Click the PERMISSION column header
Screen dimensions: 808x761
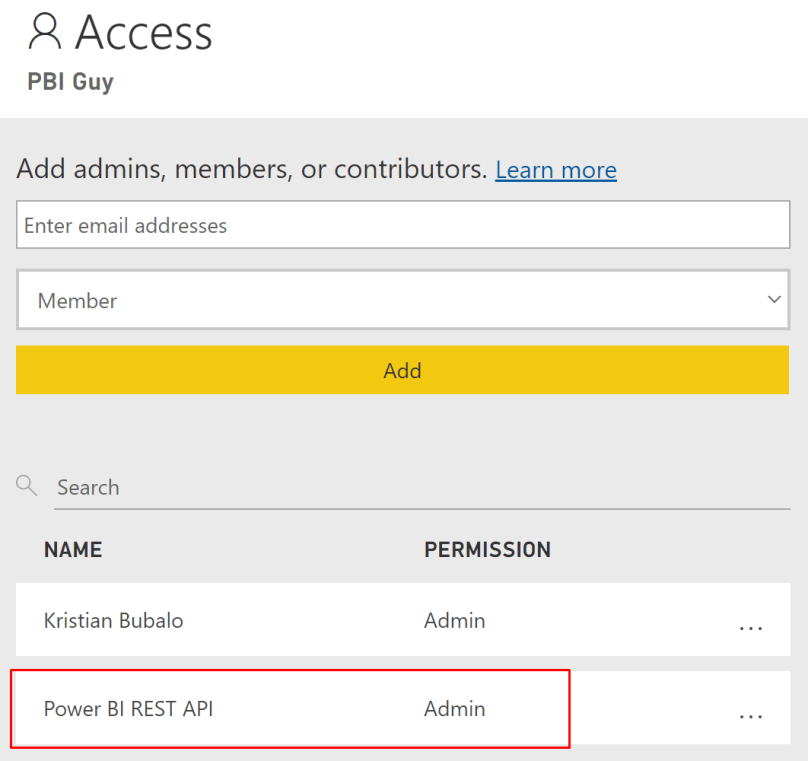pyautogui.click(x=487, y=550)
